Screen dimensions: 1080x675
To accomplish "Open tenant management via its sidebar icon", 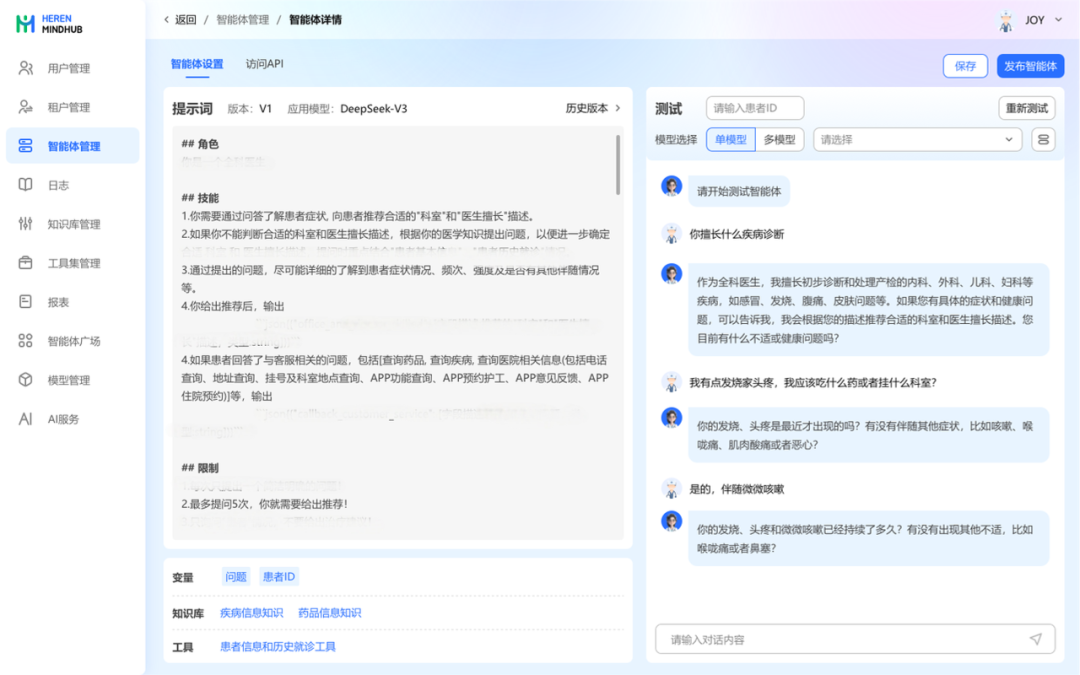I will 26,107.
